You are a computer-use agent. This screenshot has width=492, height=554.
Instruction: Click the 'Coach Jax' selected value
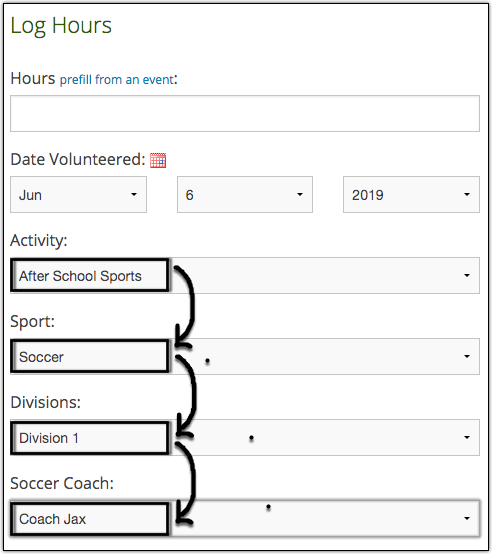pyautogui.click(x=53, y=519)
